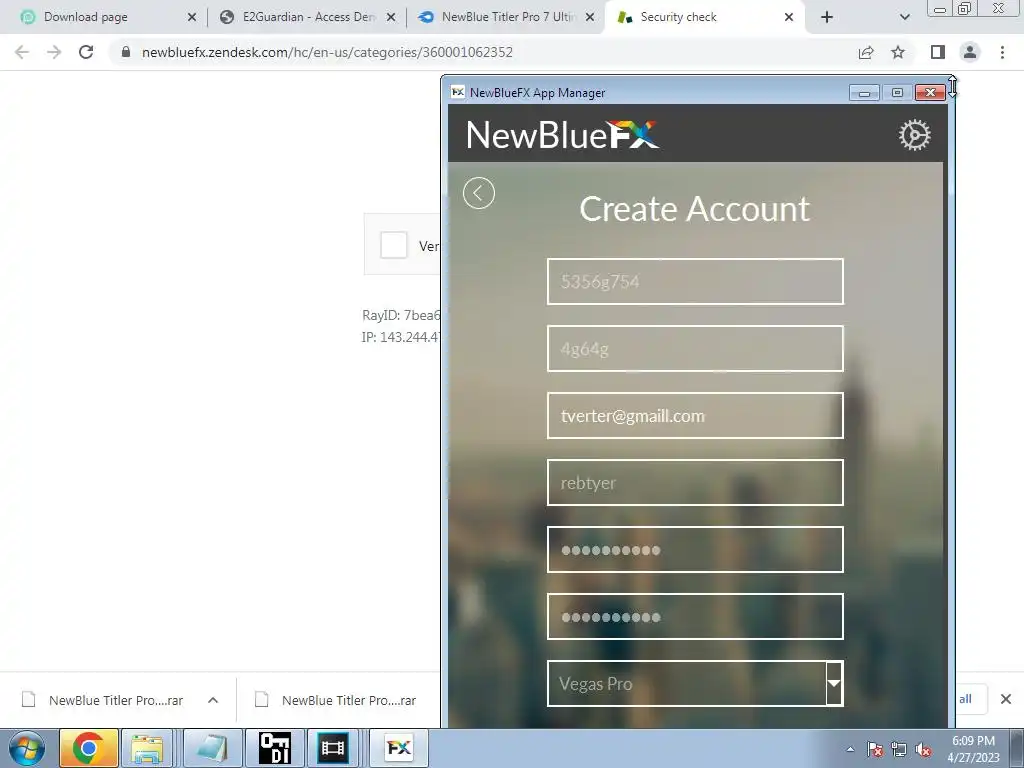Open File Explorer from the taskbar
This screenshot has height=768, width=1024.
[147, 748]
